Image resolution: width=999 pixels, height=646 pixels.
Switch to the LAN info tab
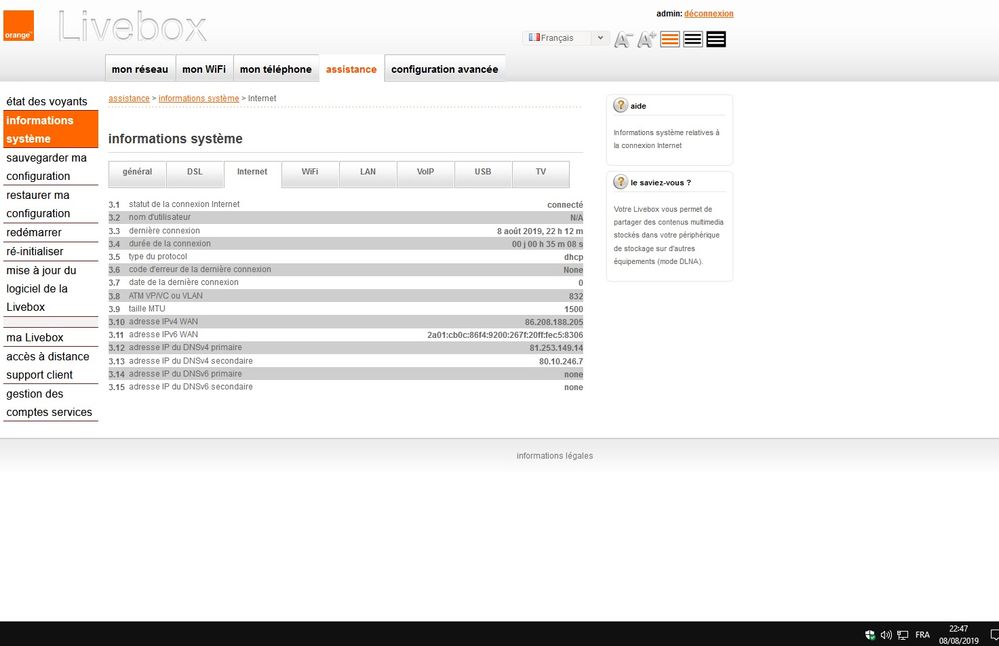pyautogui.click(x=368, y=172)
